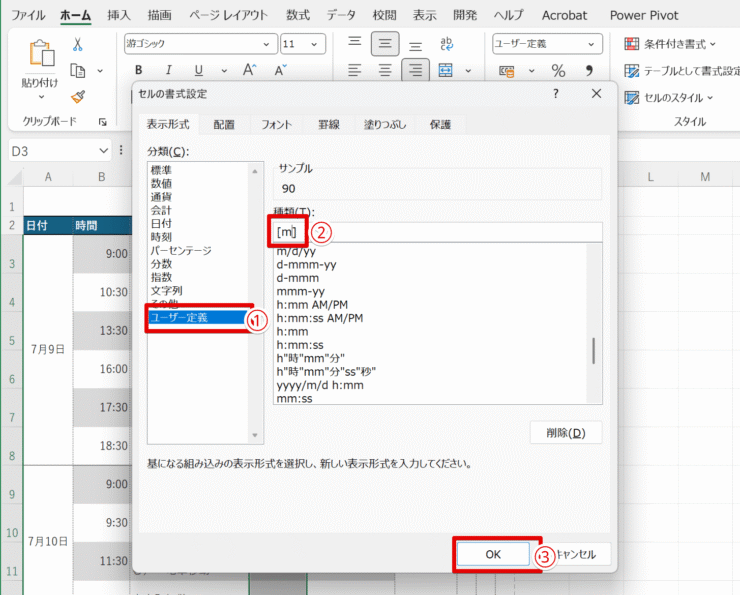Switch to 配置 tab in dialog
740x595 pixels.
click(x=224, y=125)
